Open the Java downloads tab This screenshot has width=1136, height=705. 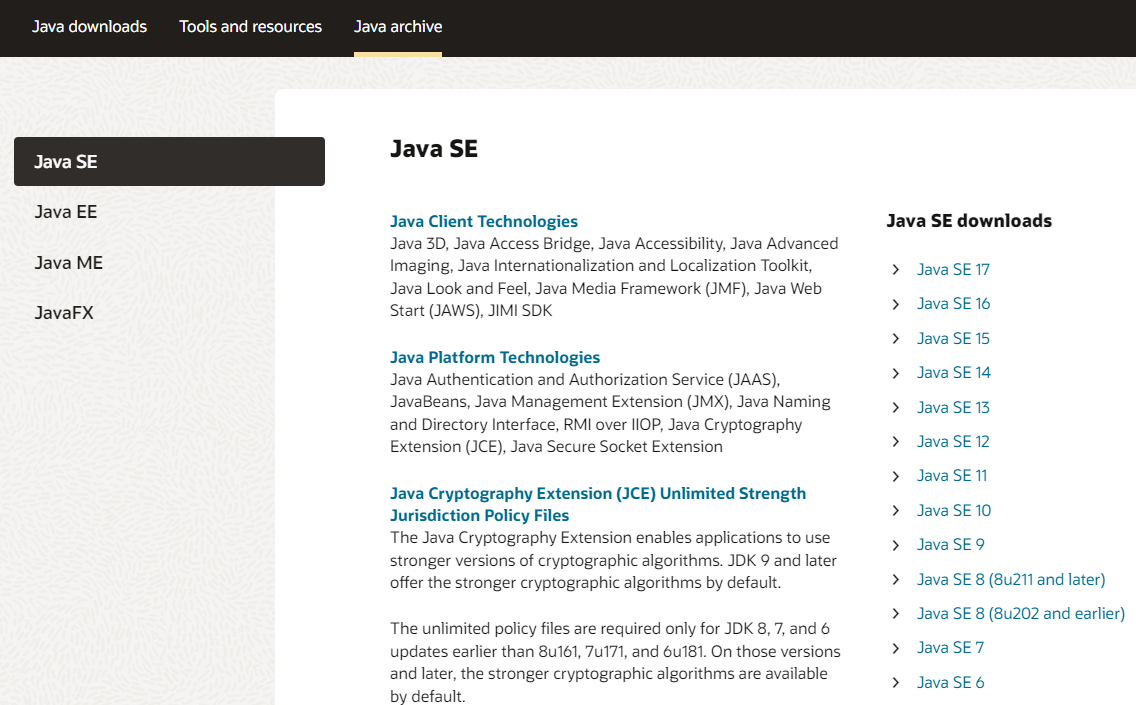point(89,27)
